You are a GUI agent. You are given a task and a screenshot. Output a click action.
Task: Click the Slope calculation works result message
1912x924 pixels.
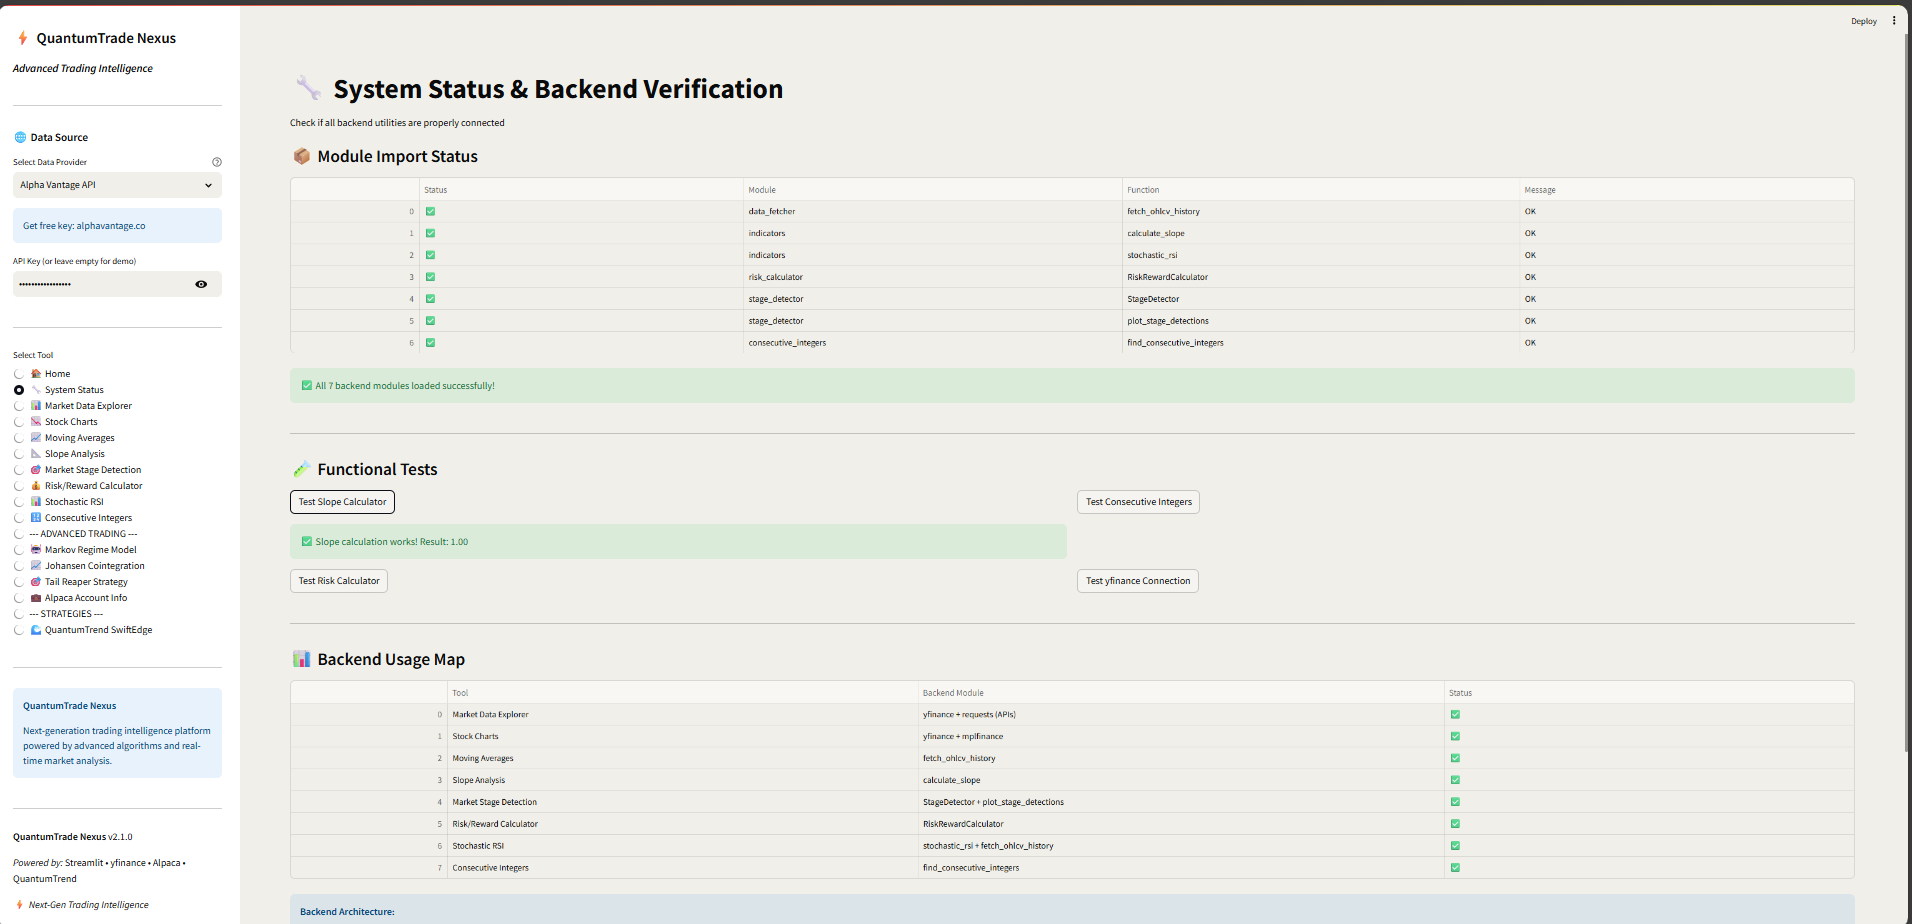[x=678, y=542]
